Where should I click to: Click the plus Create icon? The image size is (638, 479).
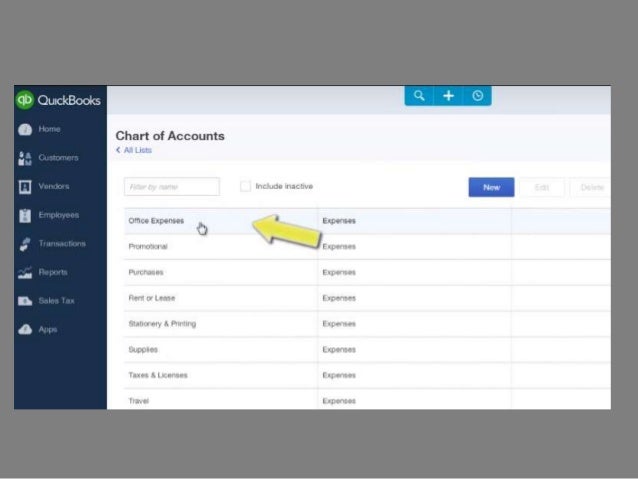pyautogui.click(x=448, y=96)
